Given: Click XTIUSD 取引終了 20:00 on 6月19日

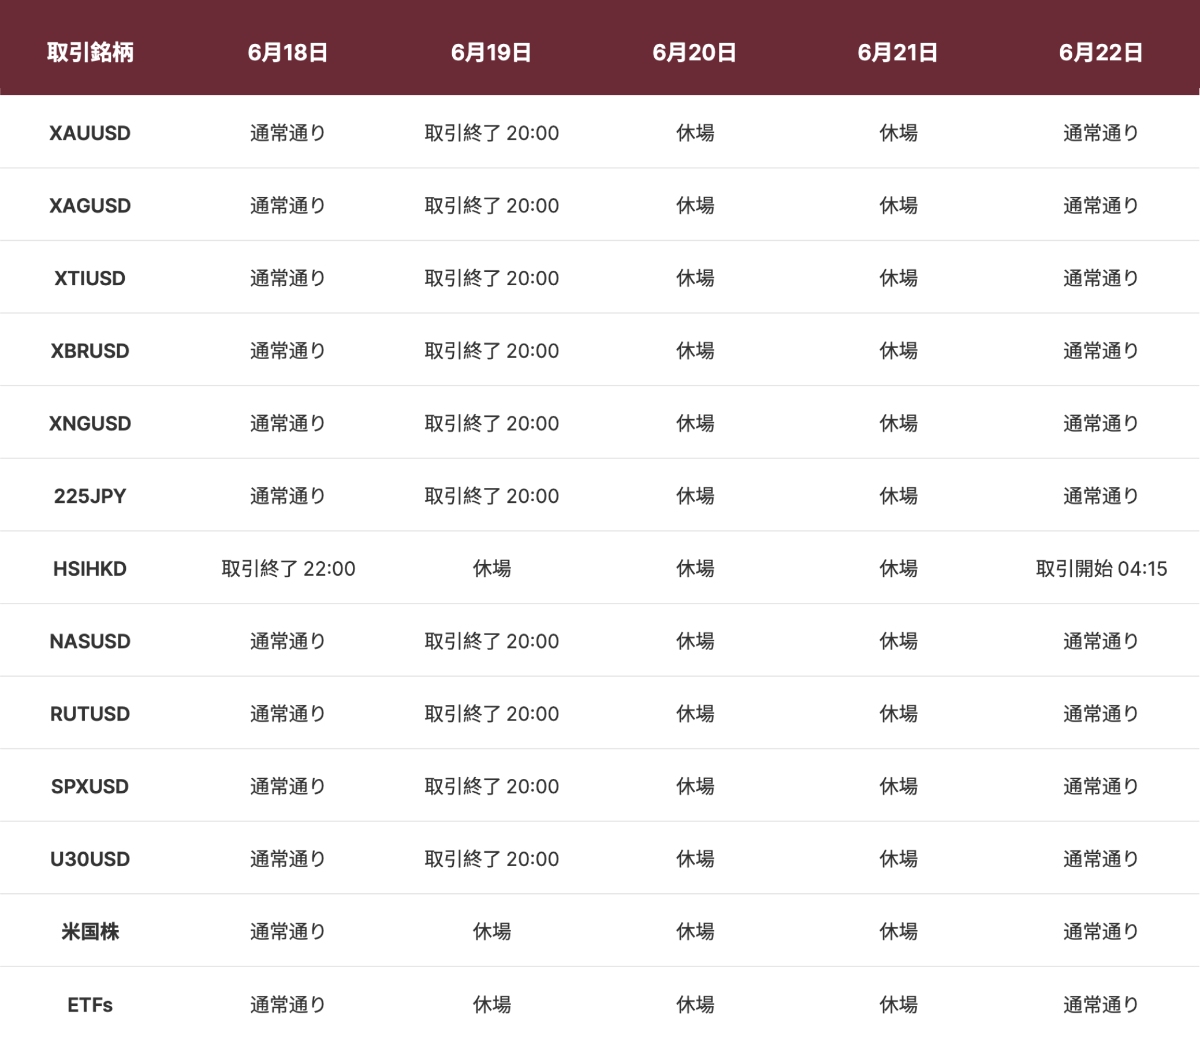Looking at the screenshot, I should tap(491, 278).
